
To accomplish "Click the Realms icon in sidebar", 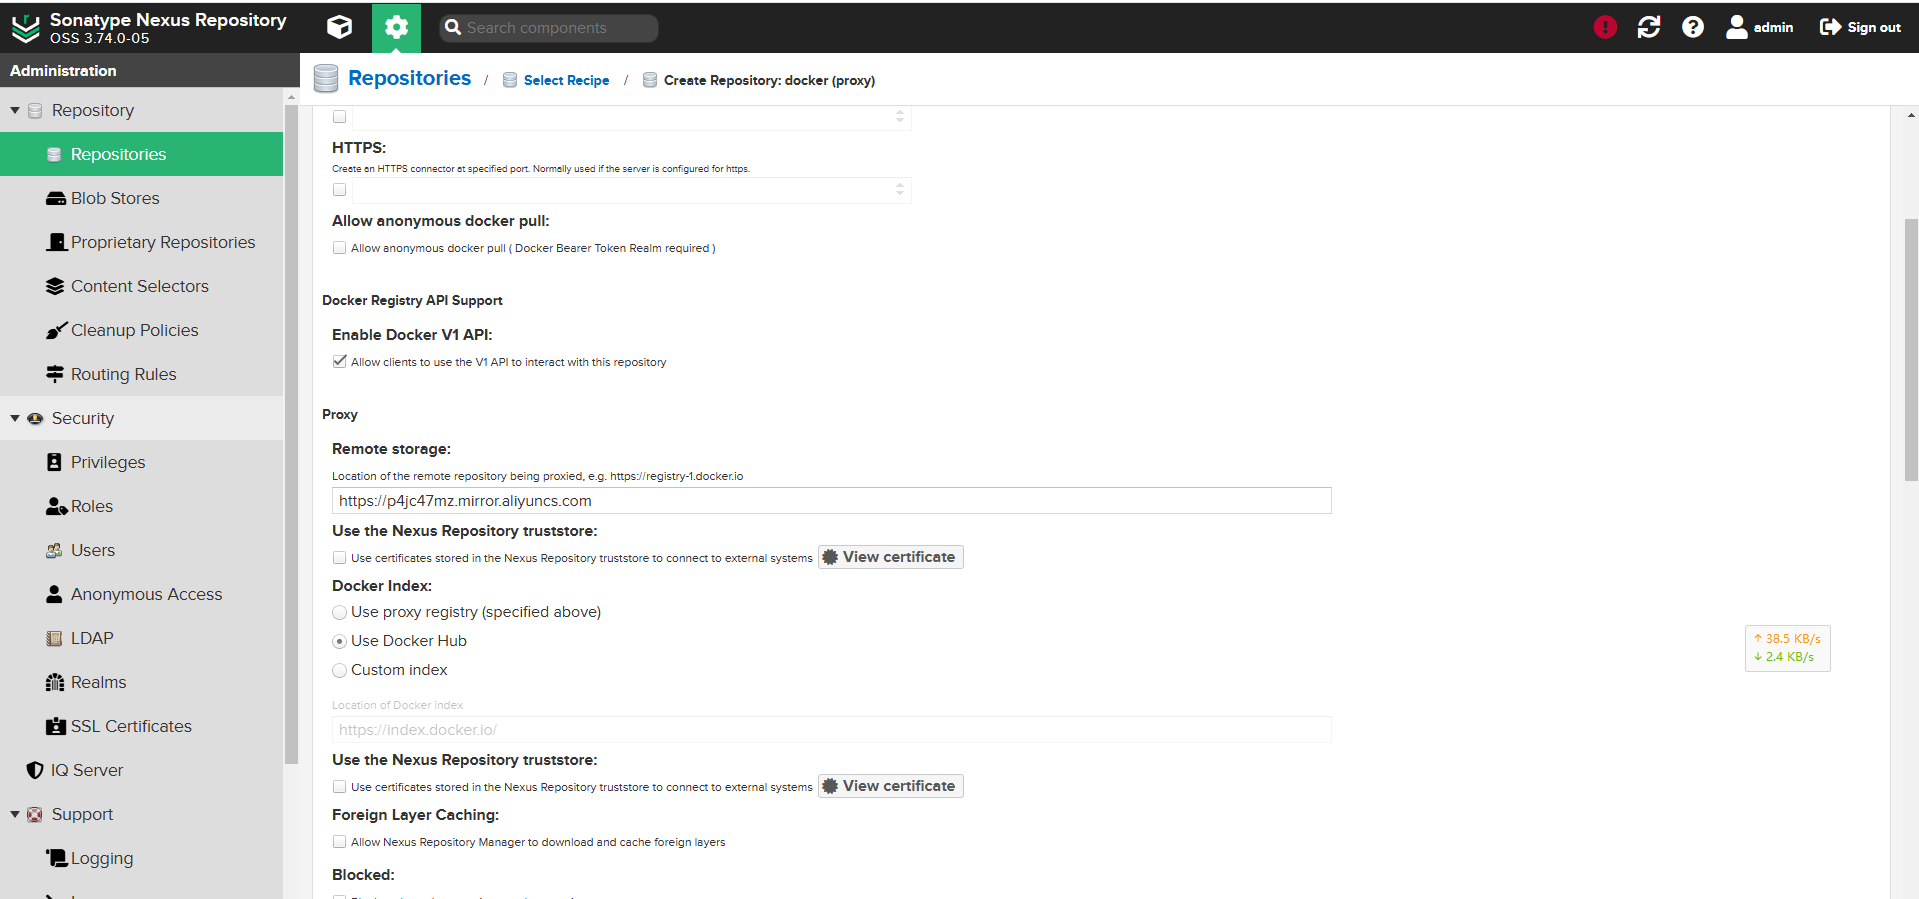I will [x=55, y=682].
